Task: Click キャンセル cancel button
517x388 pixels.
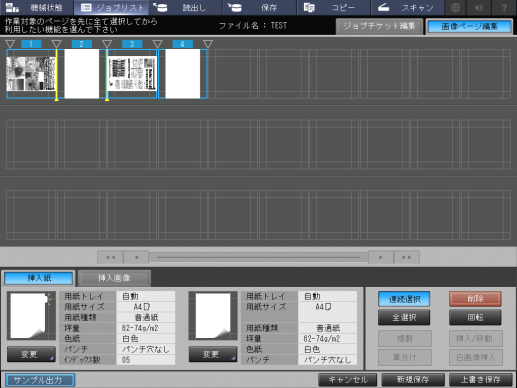Action: [x=348, y=380]
